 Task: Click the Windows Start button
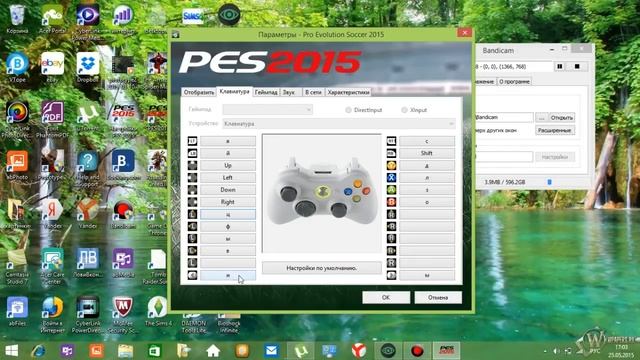click(12, 351)
